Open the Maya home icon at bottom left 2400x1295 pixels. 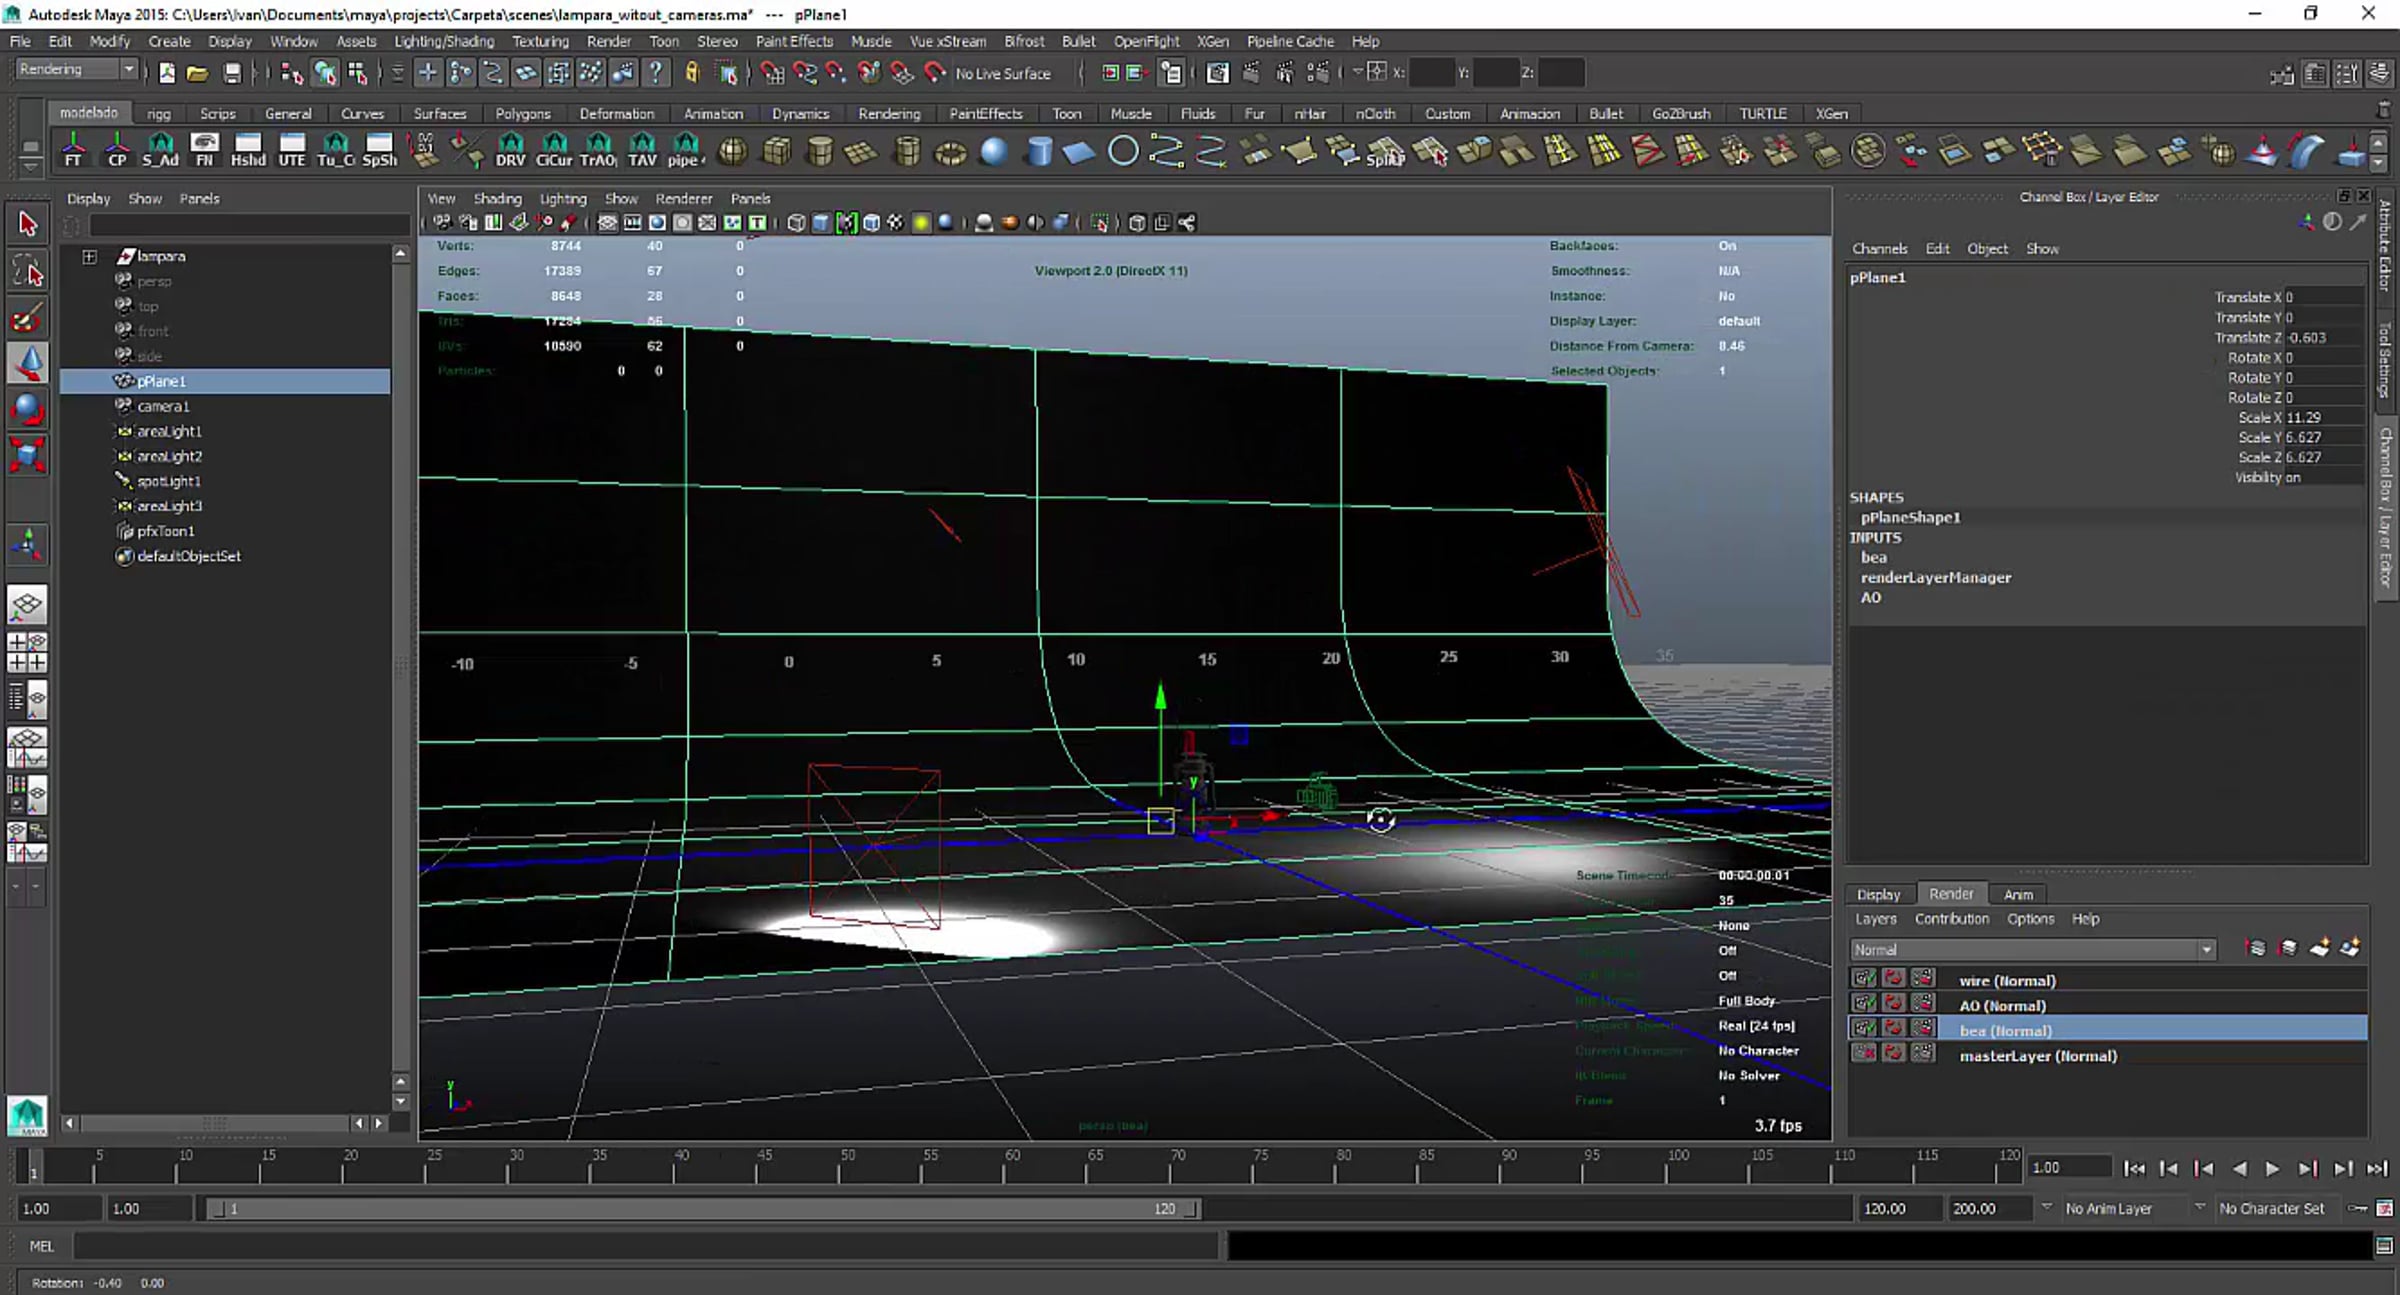pos(27,1116)
